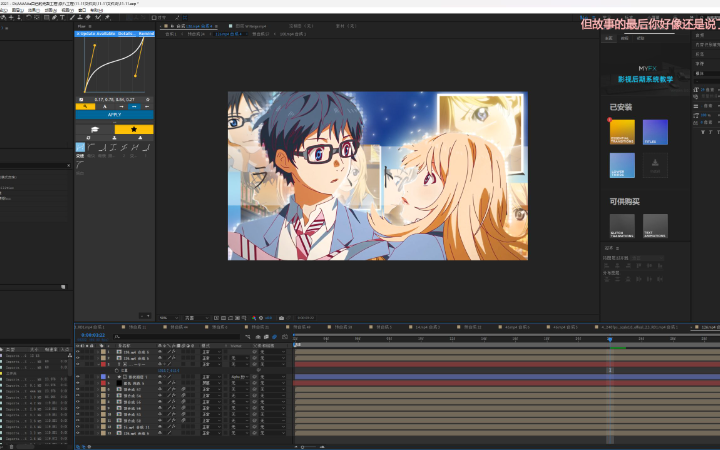Select the Rotation tool in the toolbar
This screenshot has width=720, height=450.
pos(28,17)
